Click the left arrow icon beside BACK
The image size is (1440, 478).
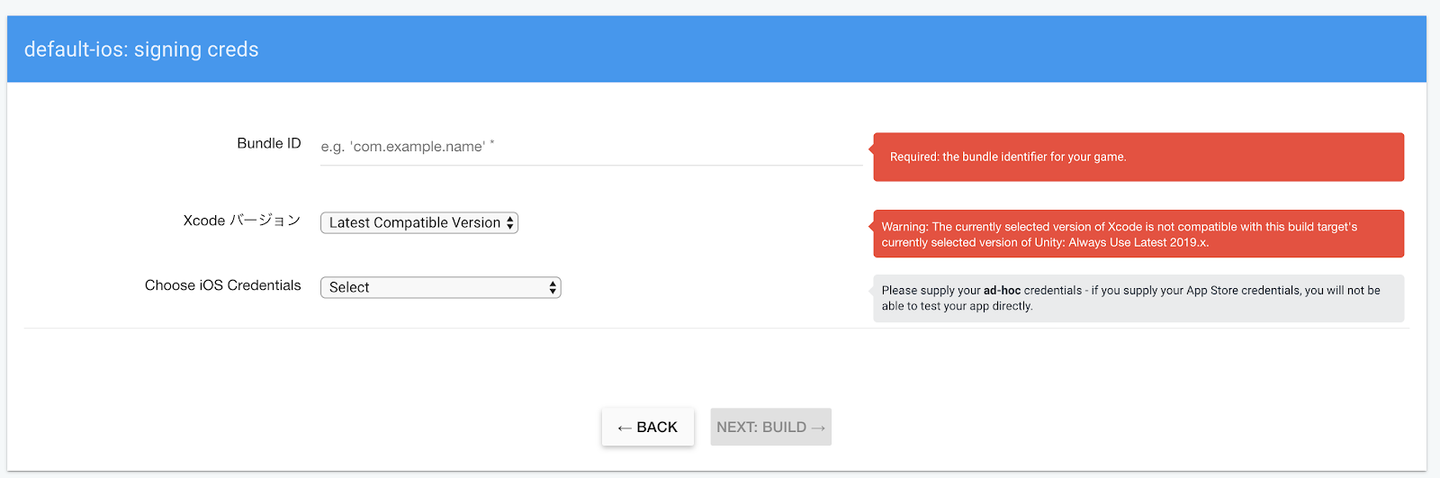[x=624, y=428]
